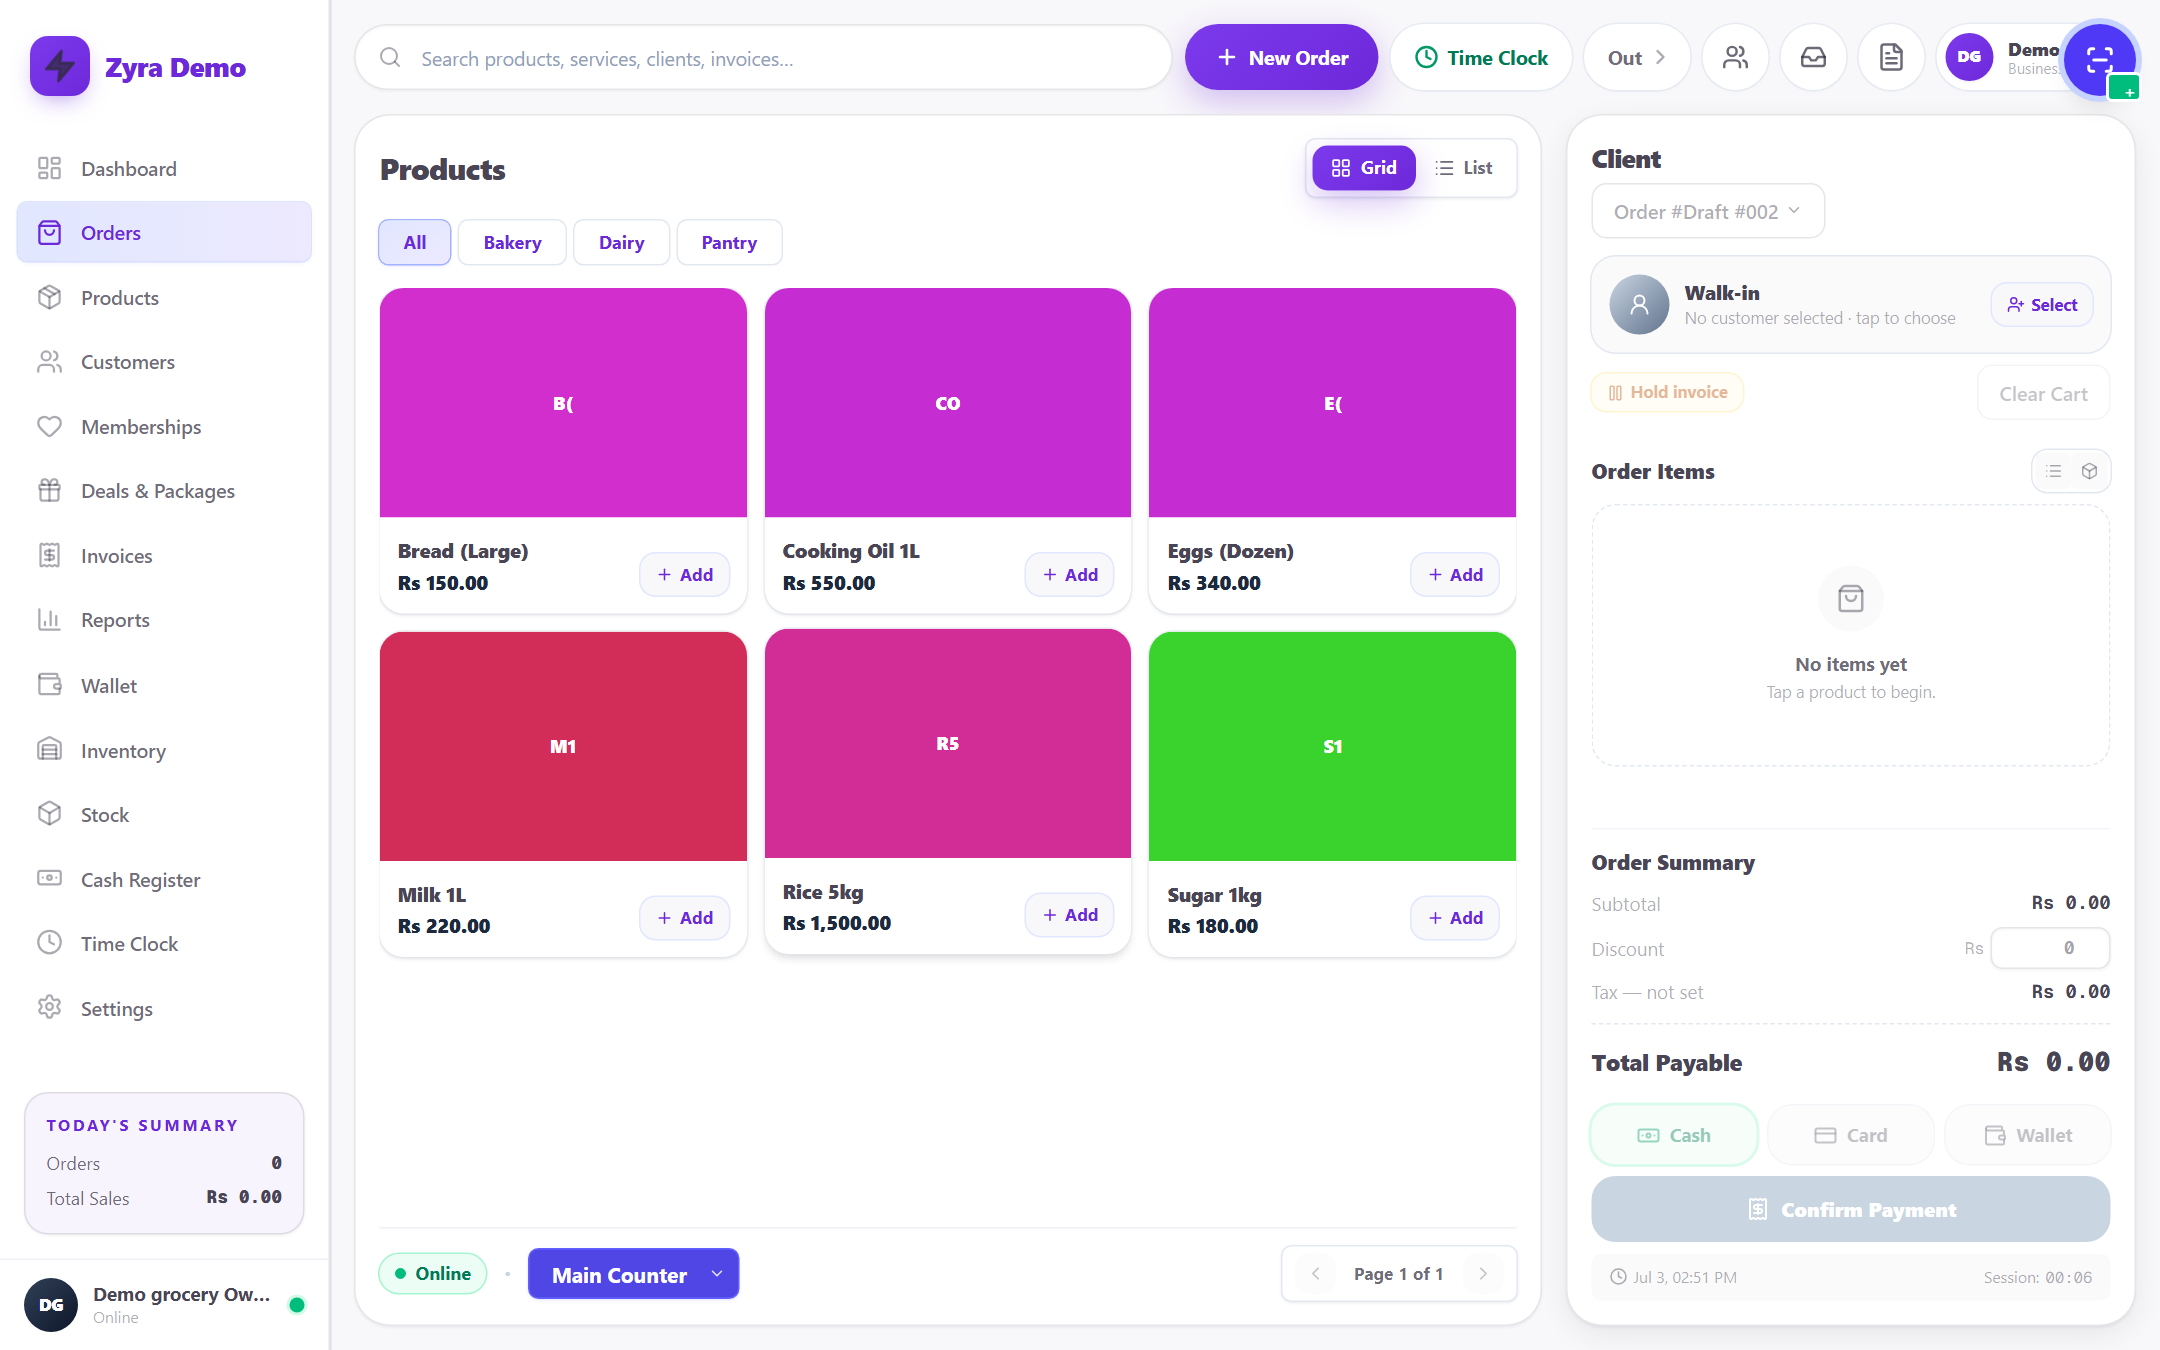Image resolution: width=2160 pixels, height=1350 pixels.
Task: Click the barcode scanner button
Action: tap(2099, 58)
